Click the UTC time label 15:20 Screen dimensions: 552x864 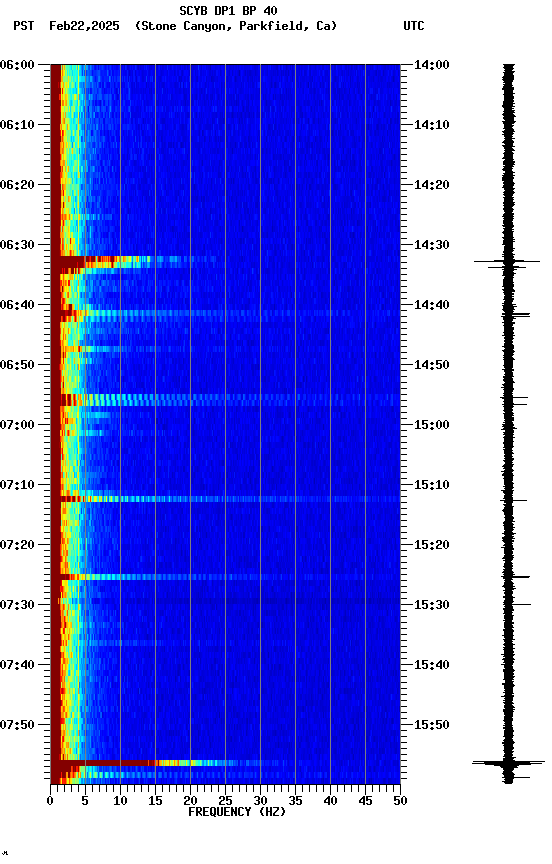point(432,545)
